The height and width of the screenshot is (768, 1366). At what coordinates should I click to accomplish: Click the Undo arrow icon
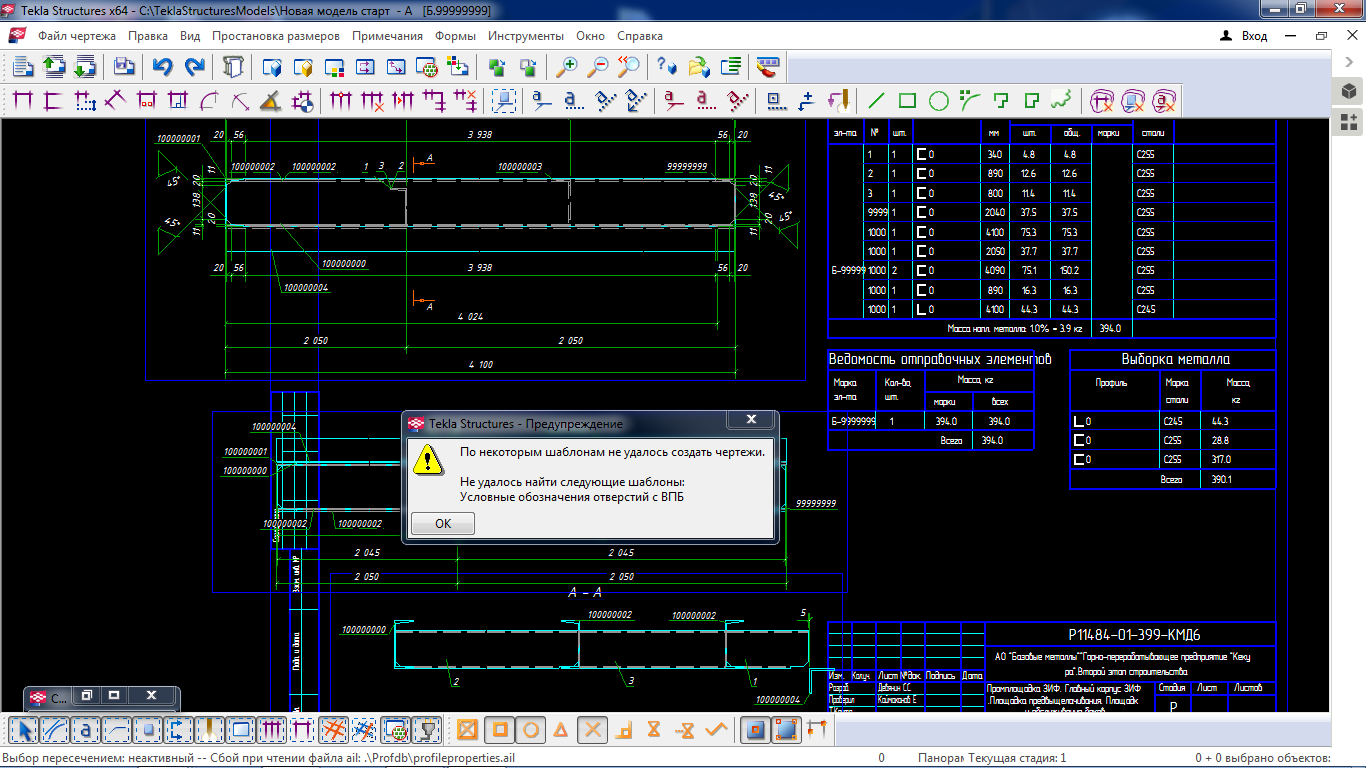point(162,67)
